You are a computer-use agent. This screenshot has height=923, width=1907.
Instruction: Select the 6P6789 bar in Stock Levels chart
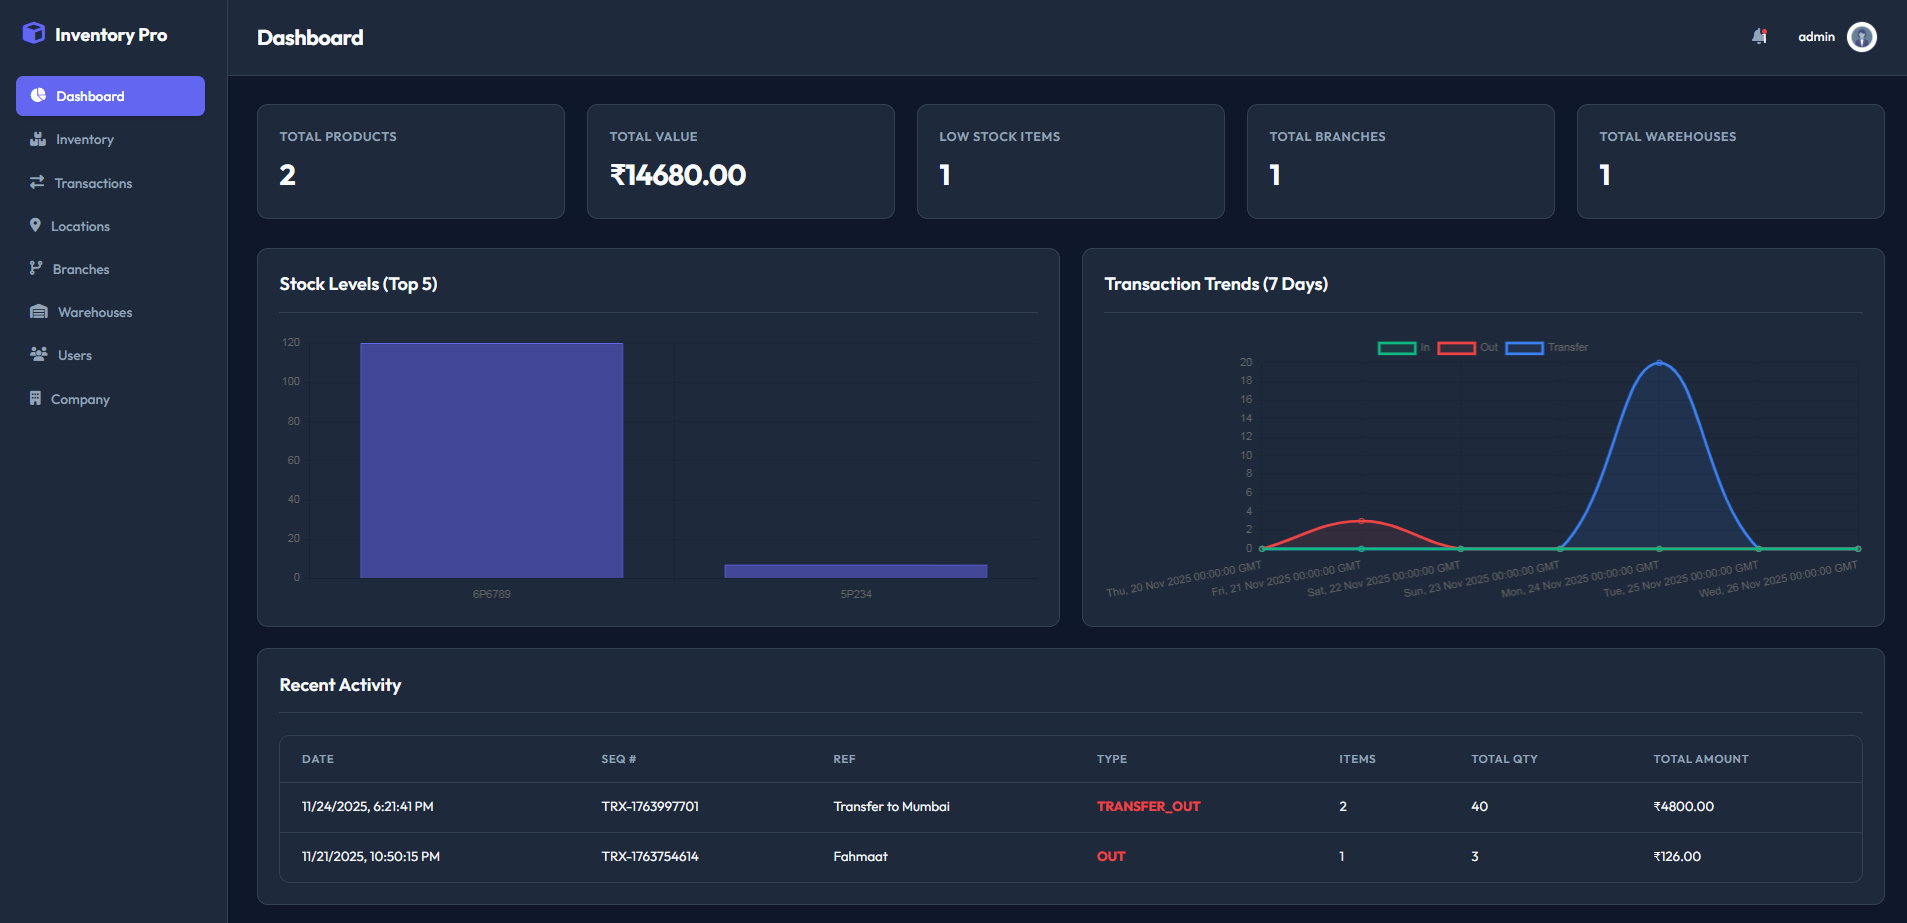(490, 460)
